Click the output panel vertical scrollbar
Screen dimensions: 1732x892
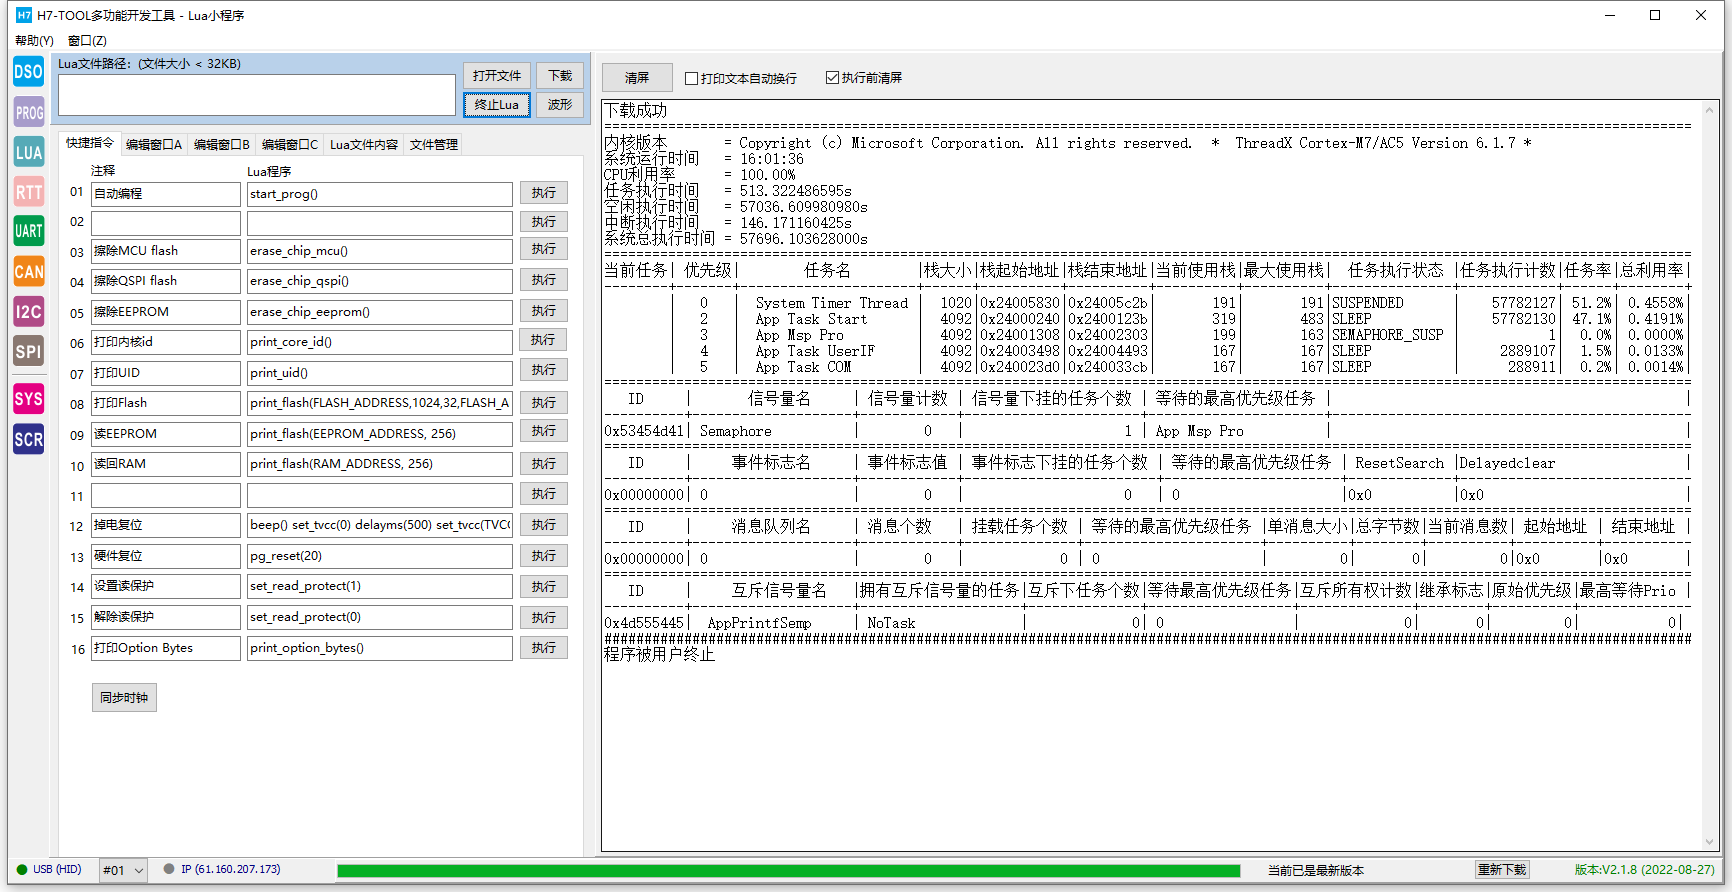click(x=1711, y=475)
